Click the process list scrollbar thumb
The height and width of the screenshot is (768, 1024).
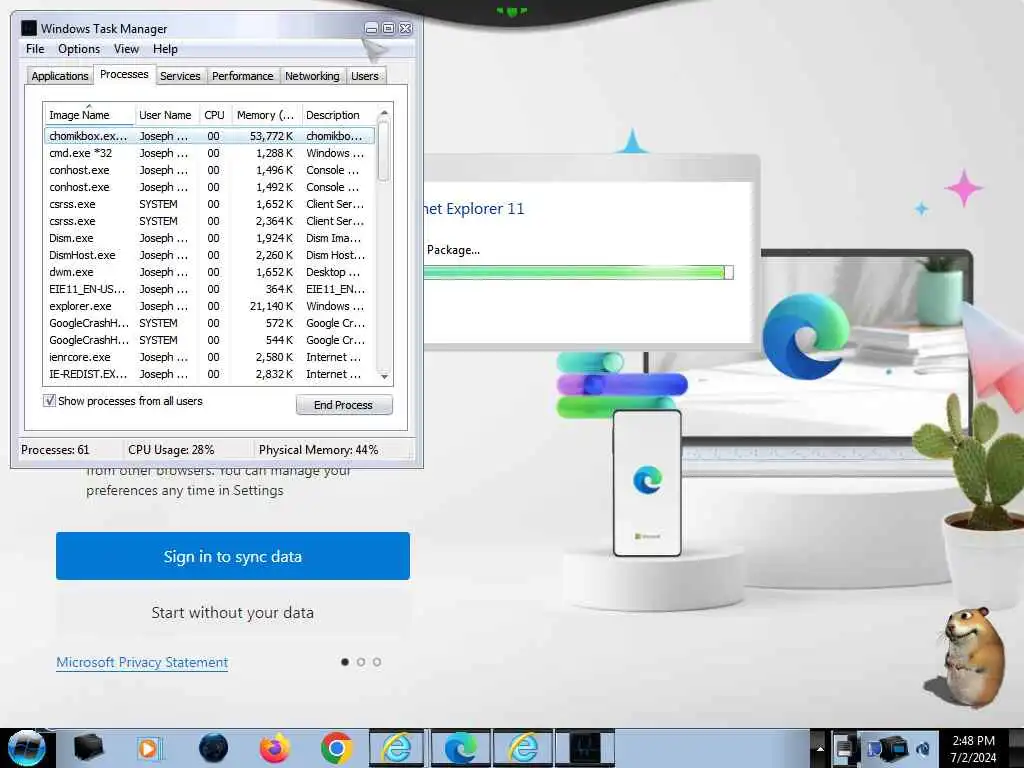[x=384, y=150]
